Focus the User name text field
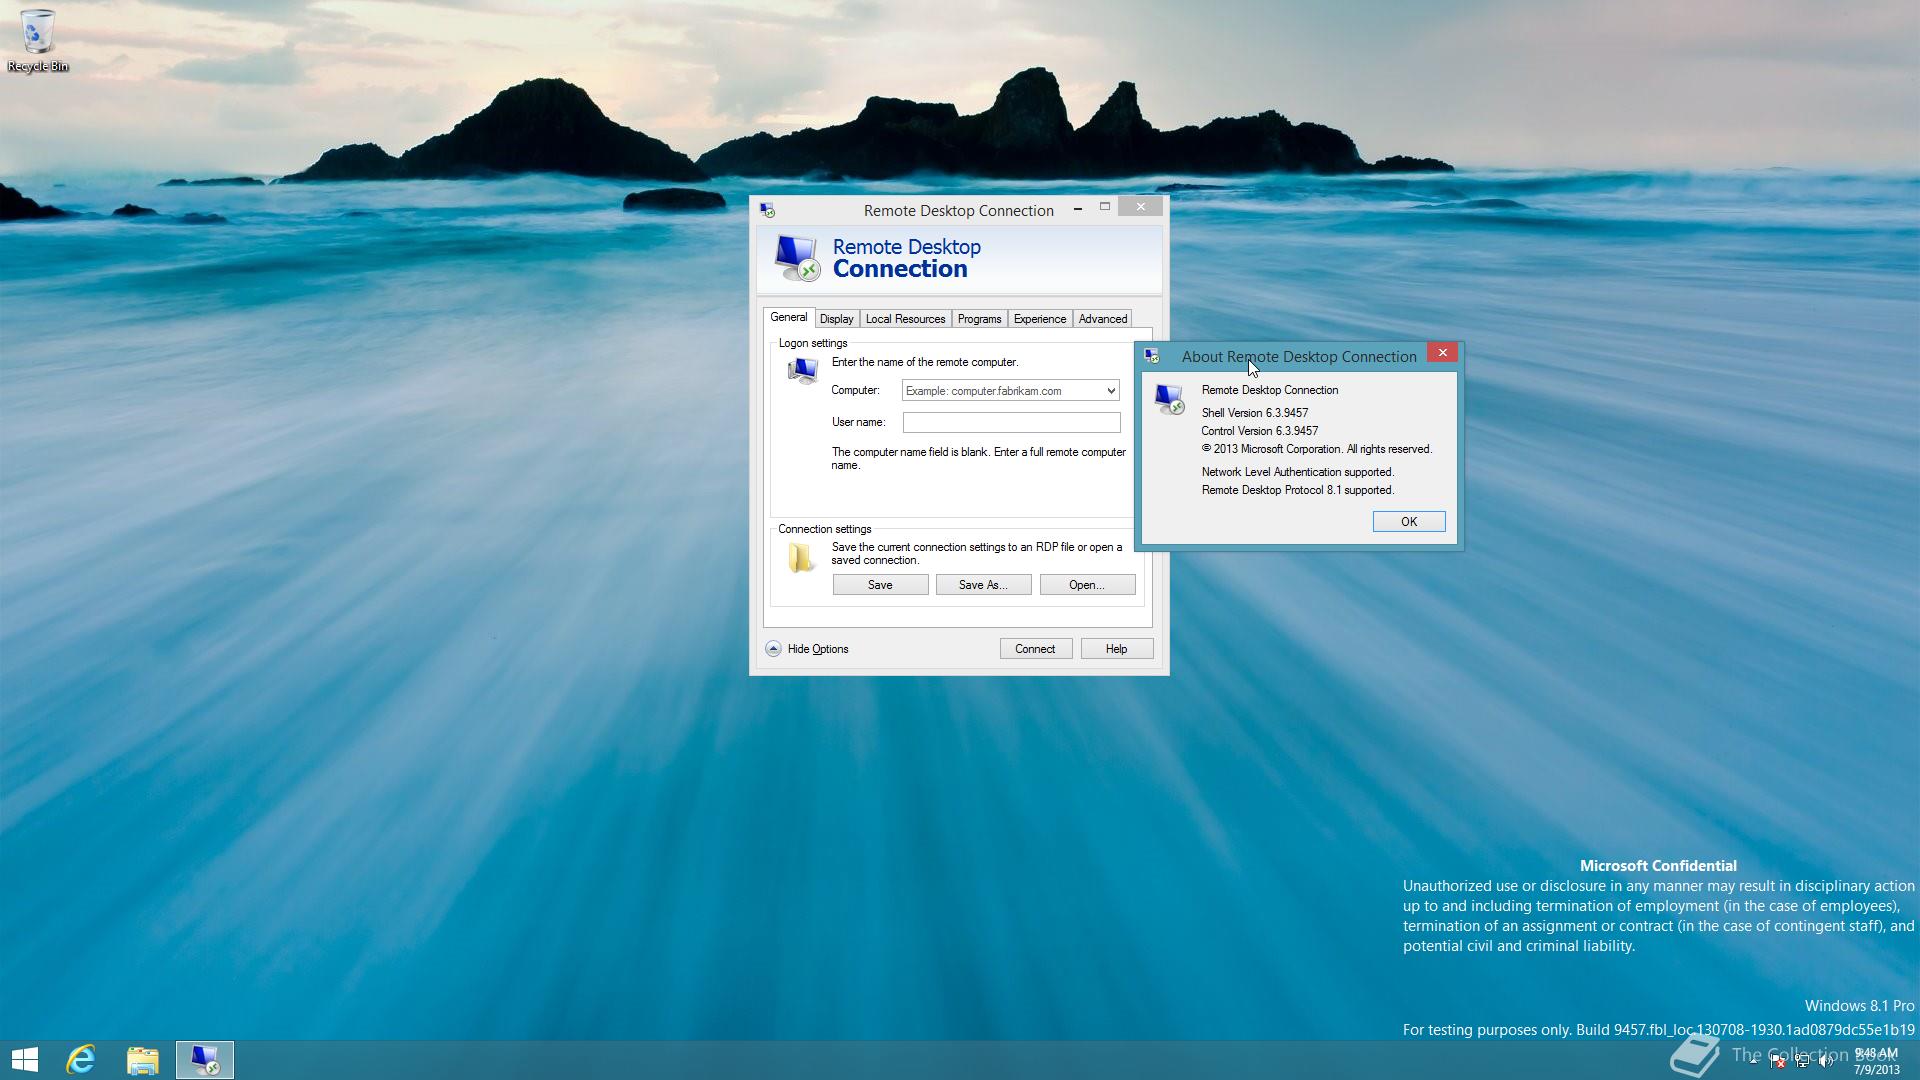This screenshot has height=1080, width=1920. click(x=1011, y=423)
